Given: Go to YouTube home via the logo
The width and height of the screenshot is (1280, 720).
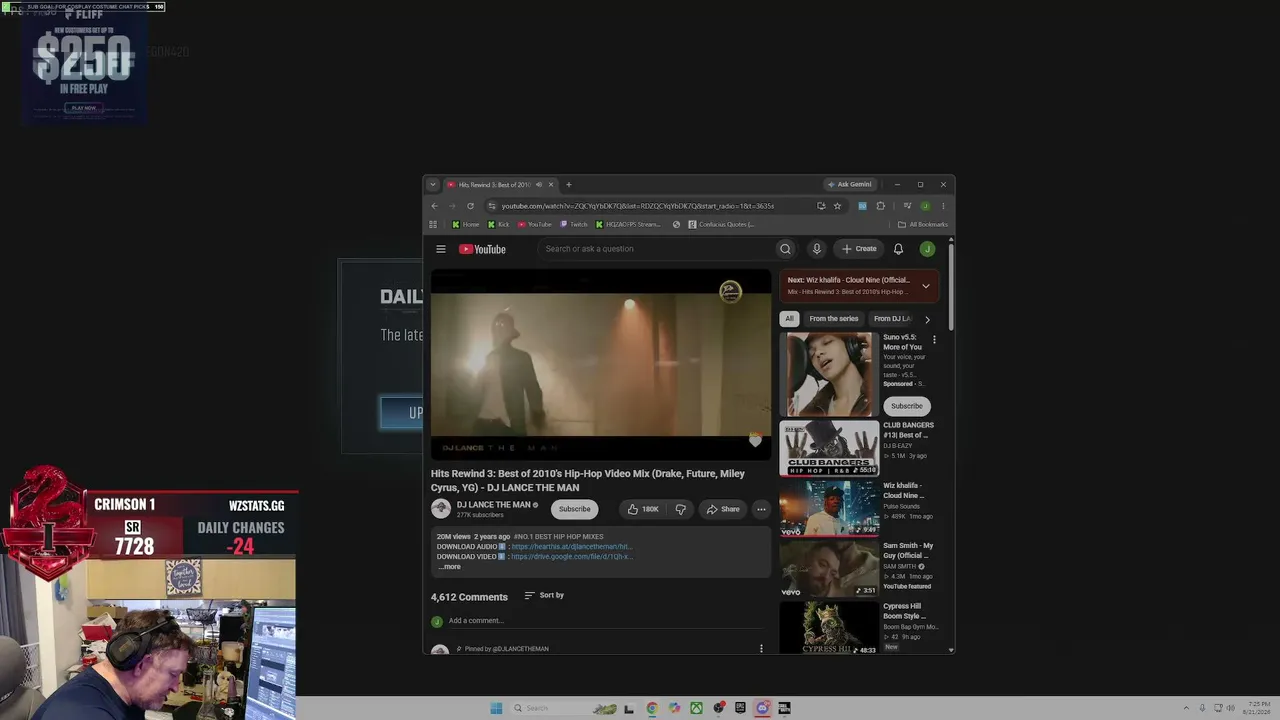Looking at the screenshot, I should pos(482,249).
